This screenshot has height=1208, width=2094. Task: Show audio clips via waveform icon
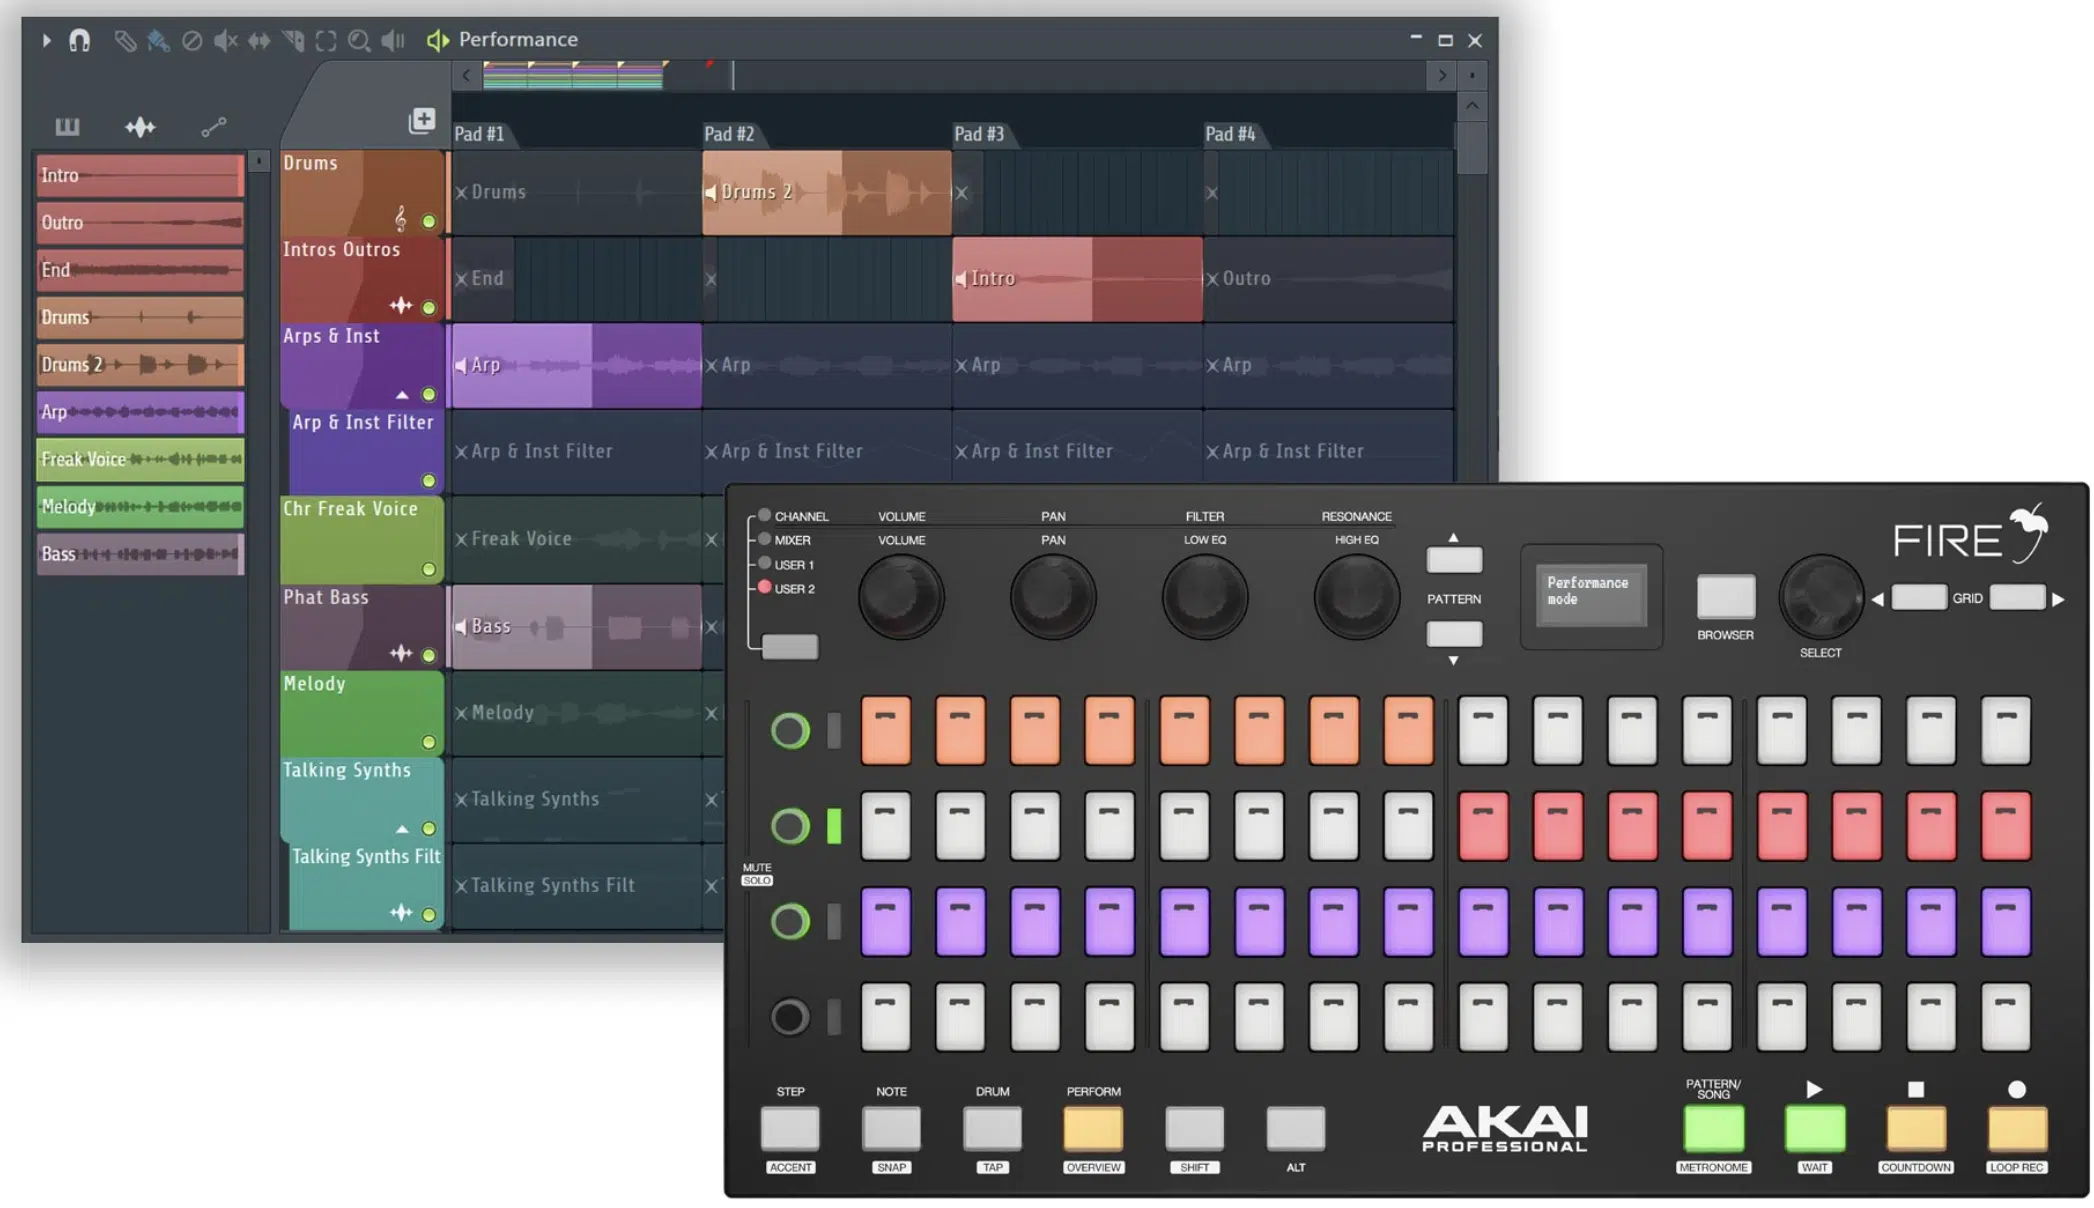[x=140, y=126]
